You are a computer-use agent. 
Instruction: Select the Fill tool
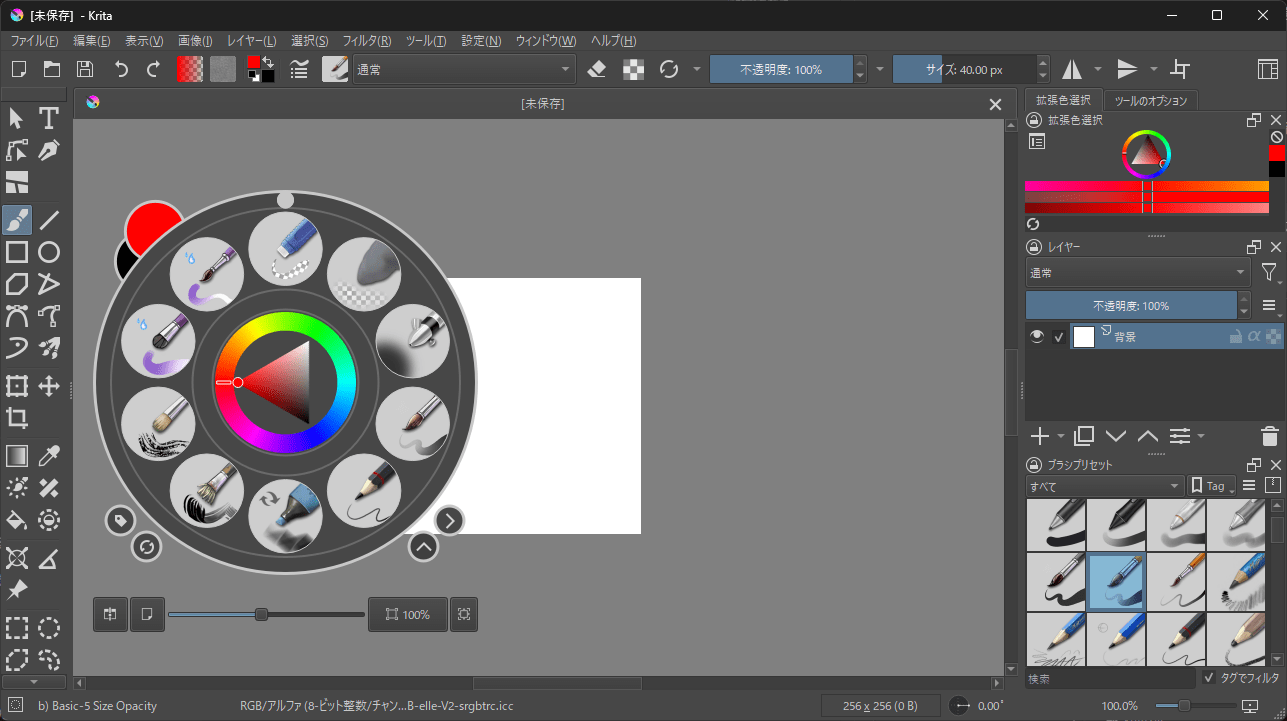point(16,520)
